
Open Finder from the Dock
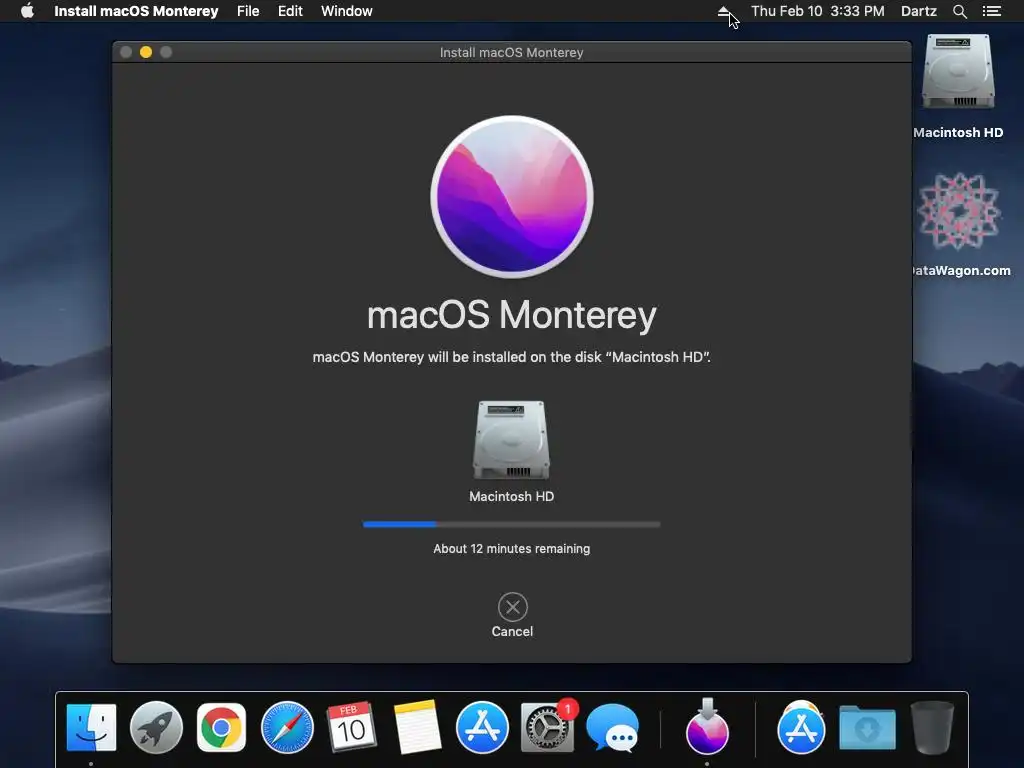coord(91,727)
